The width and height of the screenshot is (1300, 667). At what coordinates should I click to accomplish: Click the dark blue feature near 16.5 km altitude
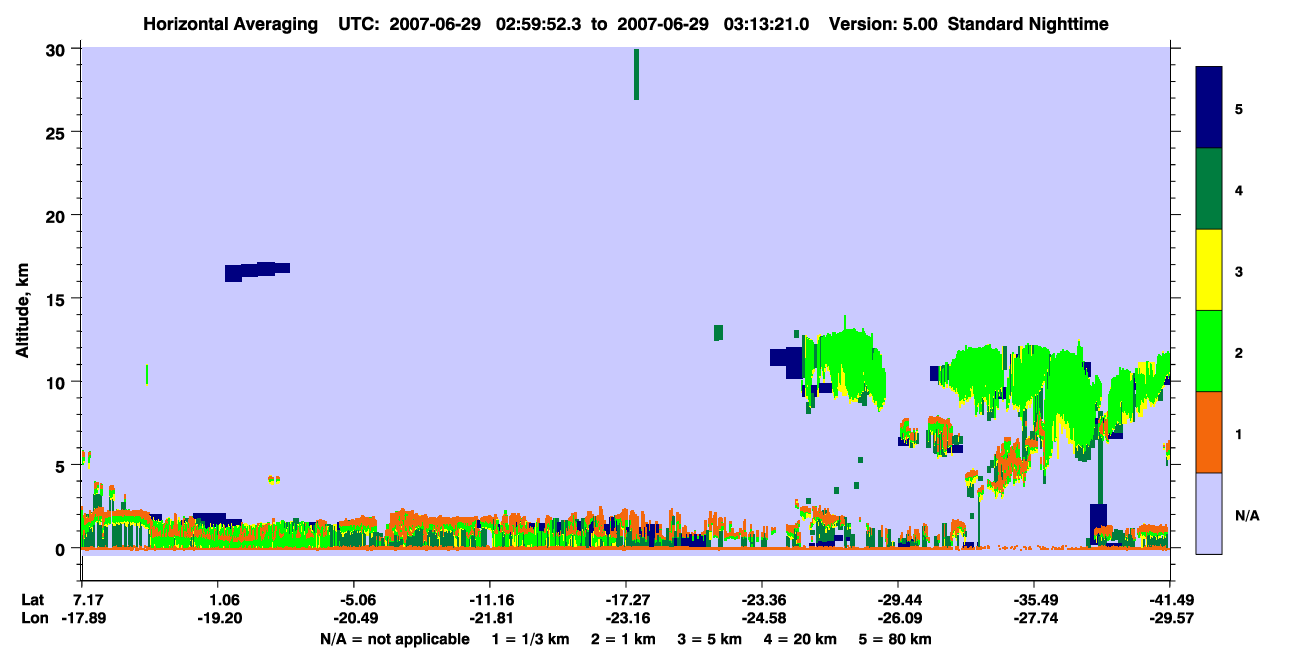click(257, 270)
